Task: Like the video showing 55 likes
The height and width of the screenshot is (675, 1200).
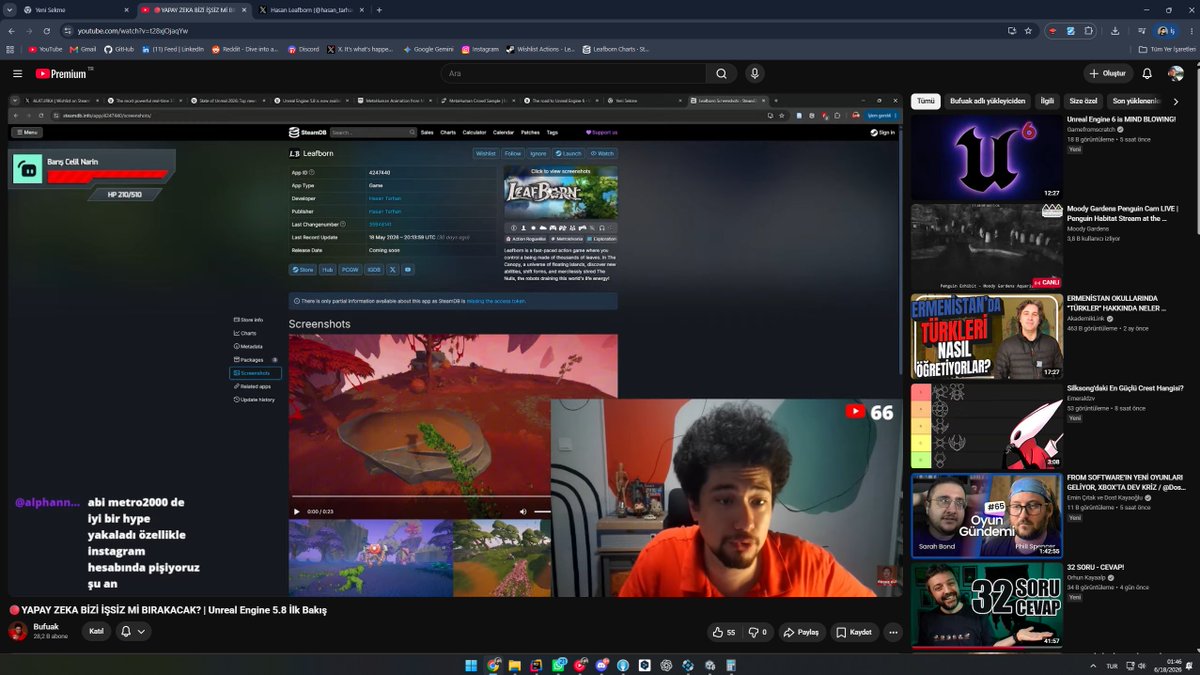Action: 724,632
